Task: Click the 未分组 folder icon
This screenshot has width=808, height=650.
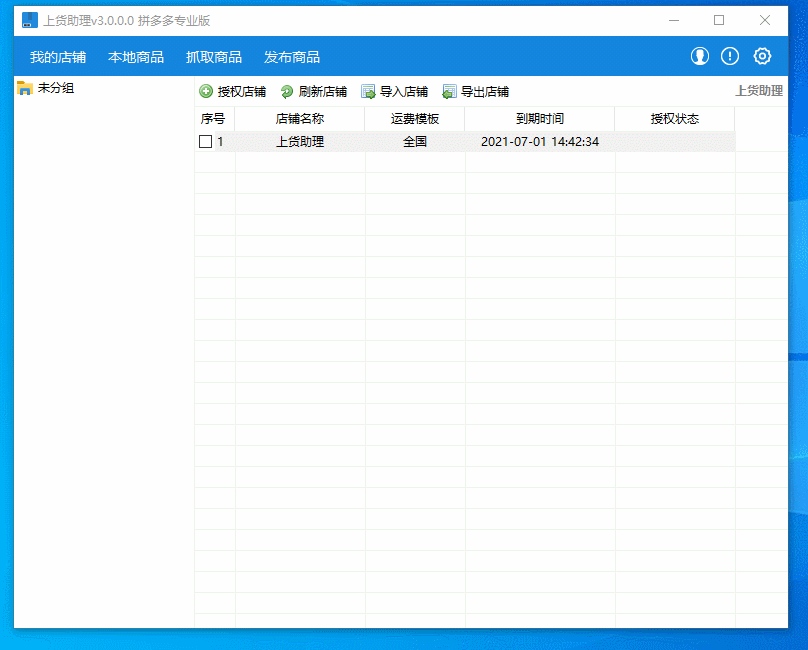Action: [25, 88]
